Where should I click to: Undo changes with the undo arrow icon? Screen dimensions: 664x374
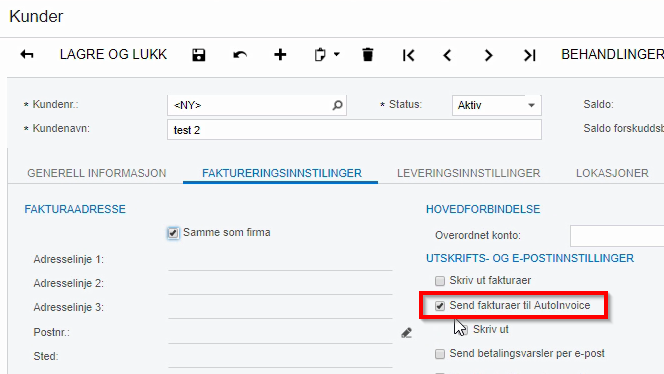click(x=240, y=55)
